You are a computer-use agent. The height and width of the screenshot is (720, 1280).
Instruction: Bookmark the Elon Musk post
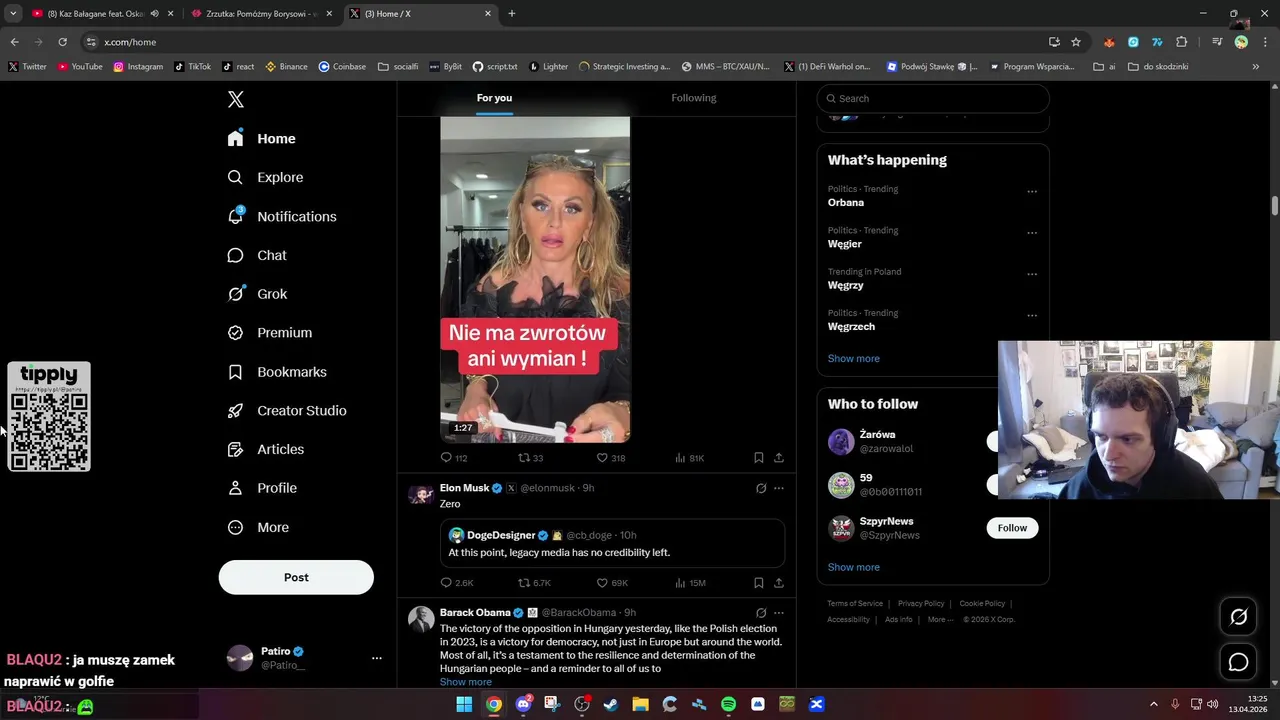click(758, 583)
